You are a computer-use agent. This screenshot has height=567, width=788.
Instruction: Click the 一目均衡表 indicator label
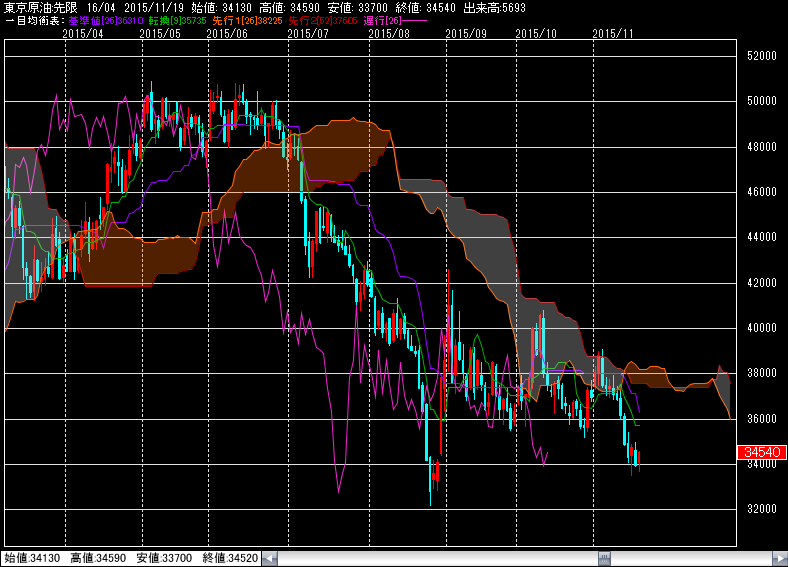click(35, 21)
